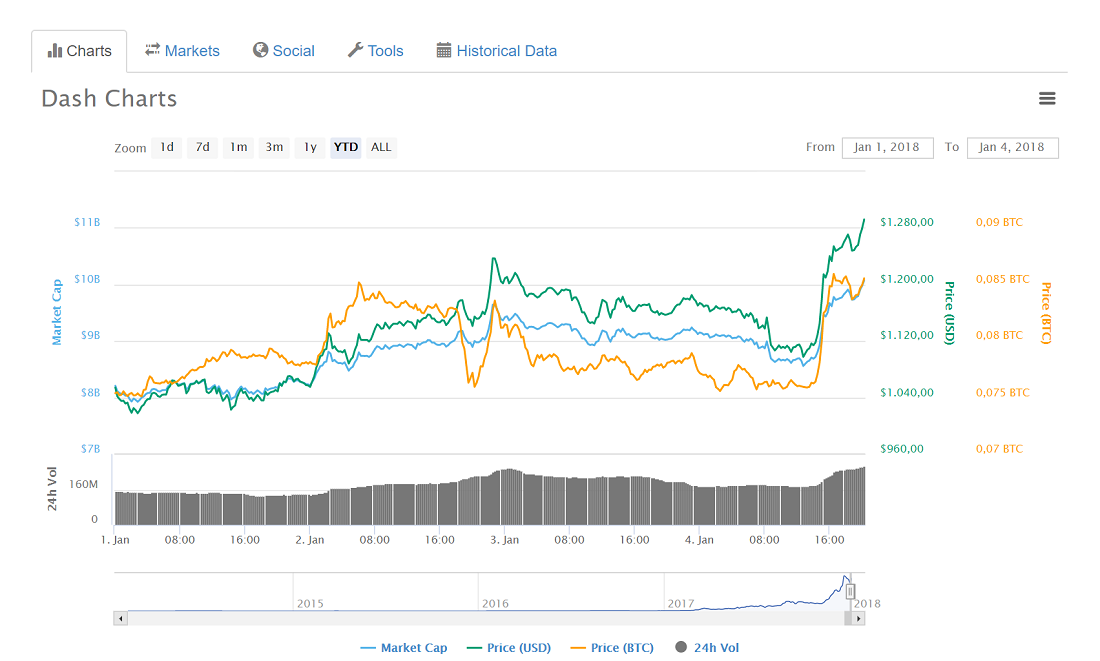Click the 0,09 BTC axis label
1100x661 pixels.
click(x=999, y=222)
